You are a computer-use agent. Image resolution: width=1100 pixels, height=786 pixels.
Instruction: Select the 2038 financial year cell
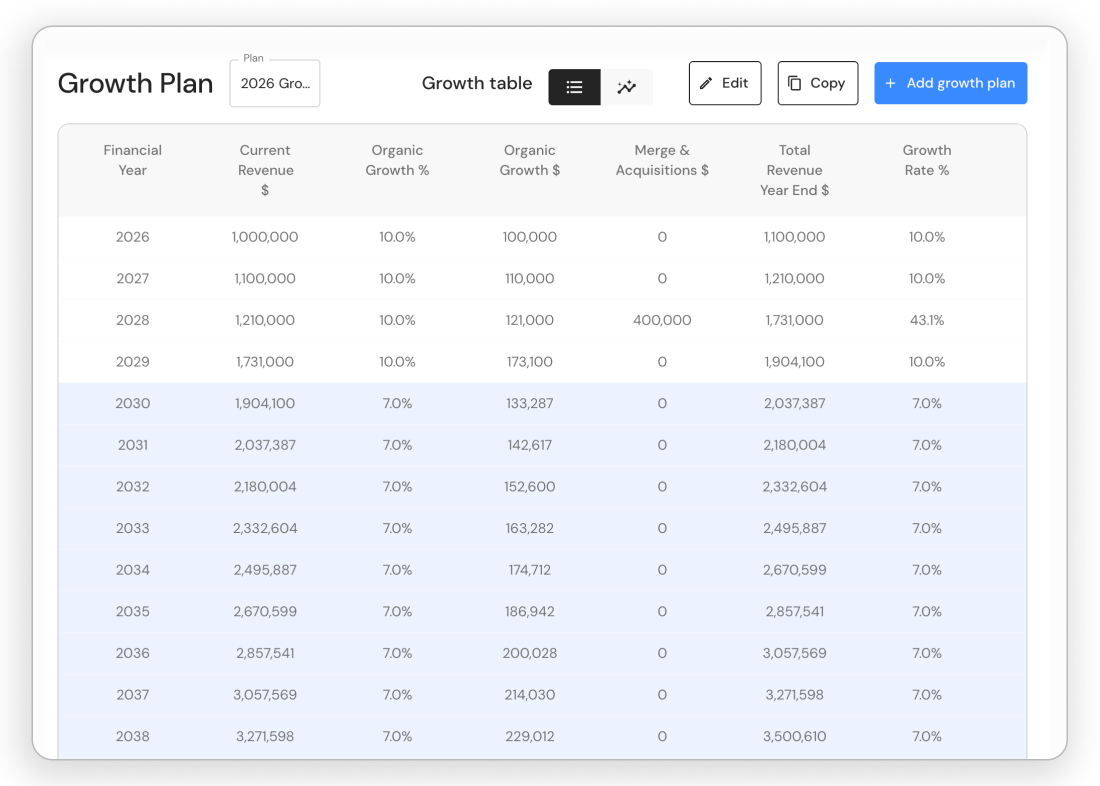(133, 736)
